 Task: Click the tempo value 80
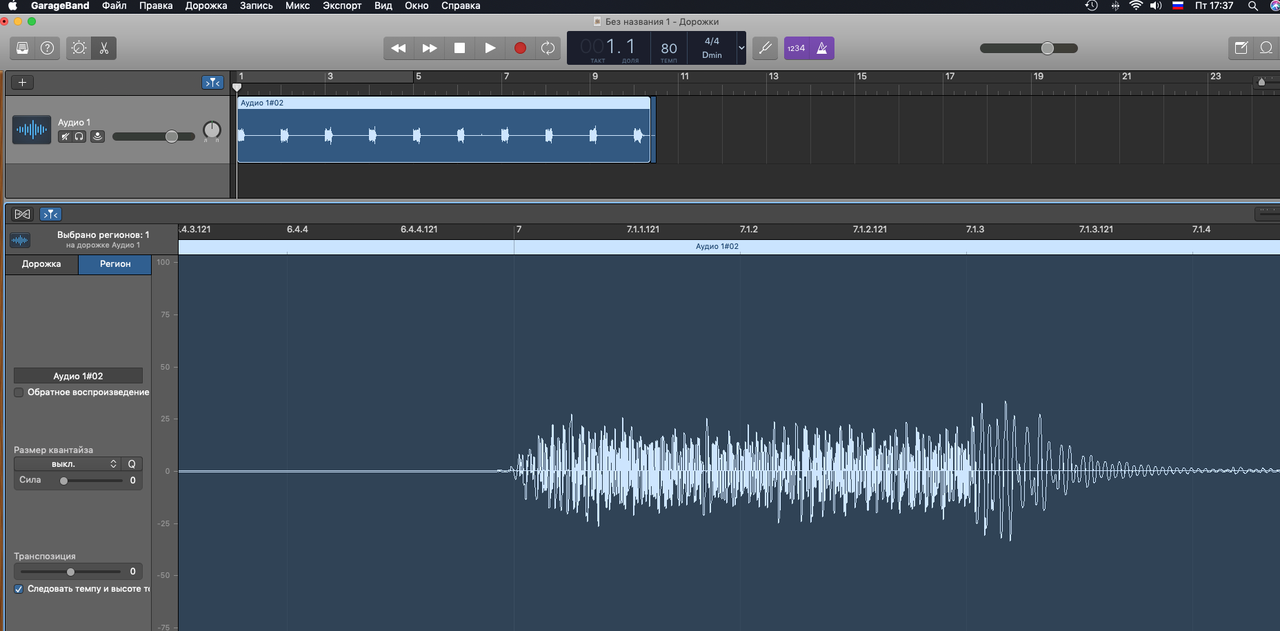pyautogui.click(x=669, y=48)
